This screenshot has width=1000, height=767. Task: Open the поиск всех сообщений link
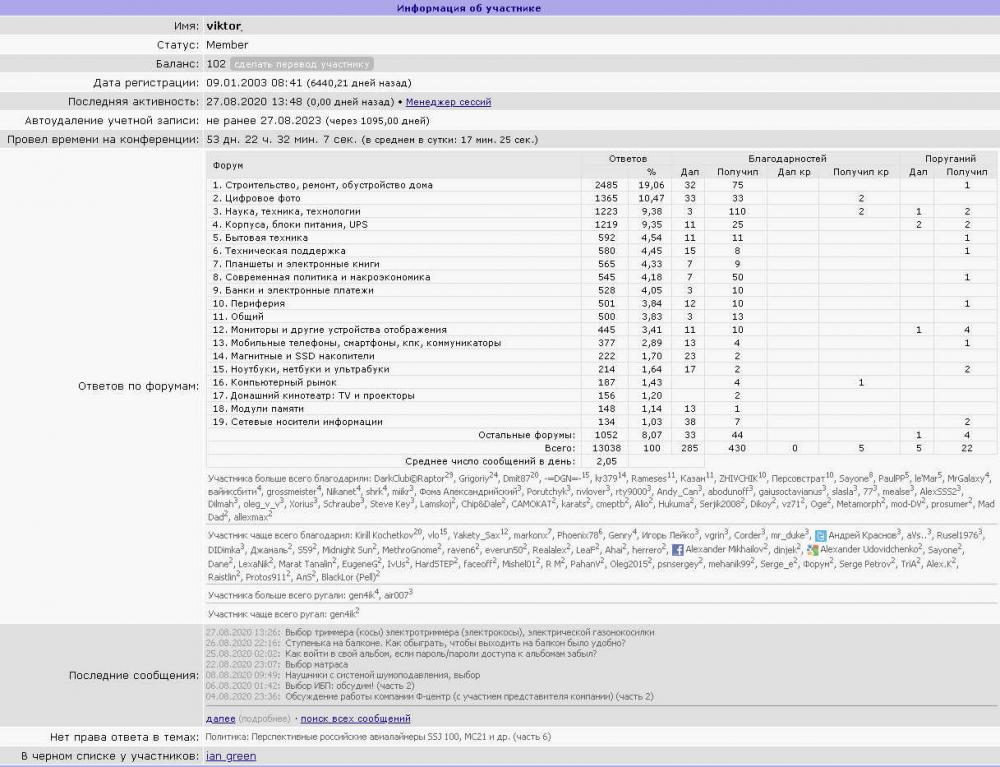355,719
